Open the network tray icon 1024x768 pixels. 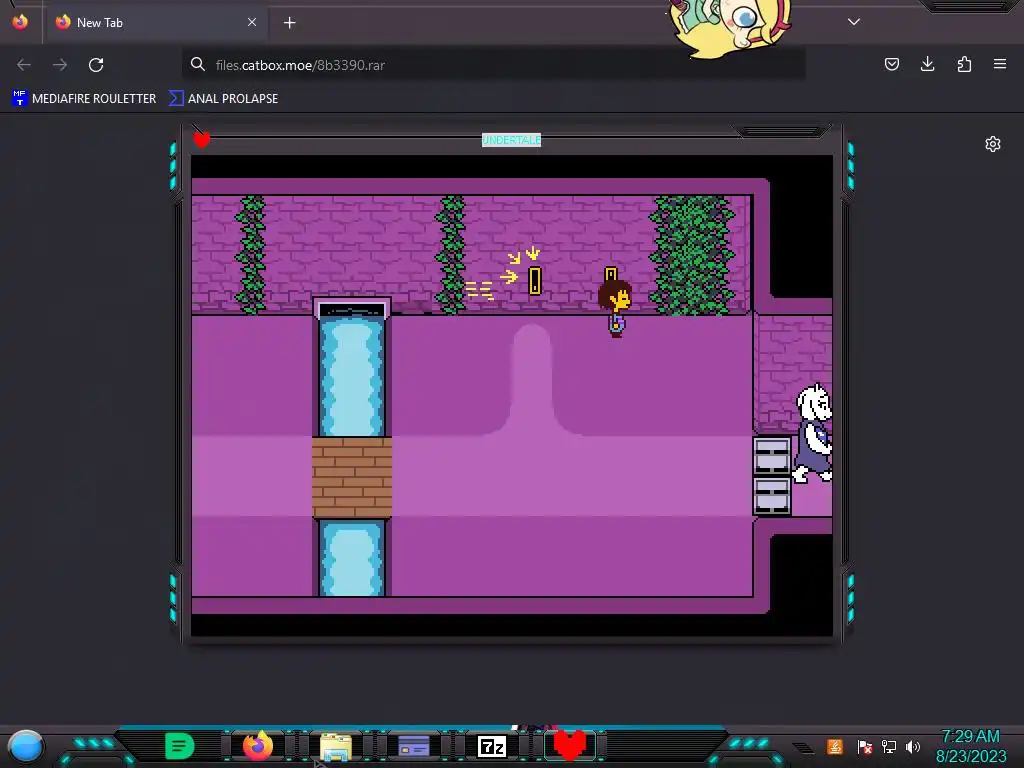point(889,746)
